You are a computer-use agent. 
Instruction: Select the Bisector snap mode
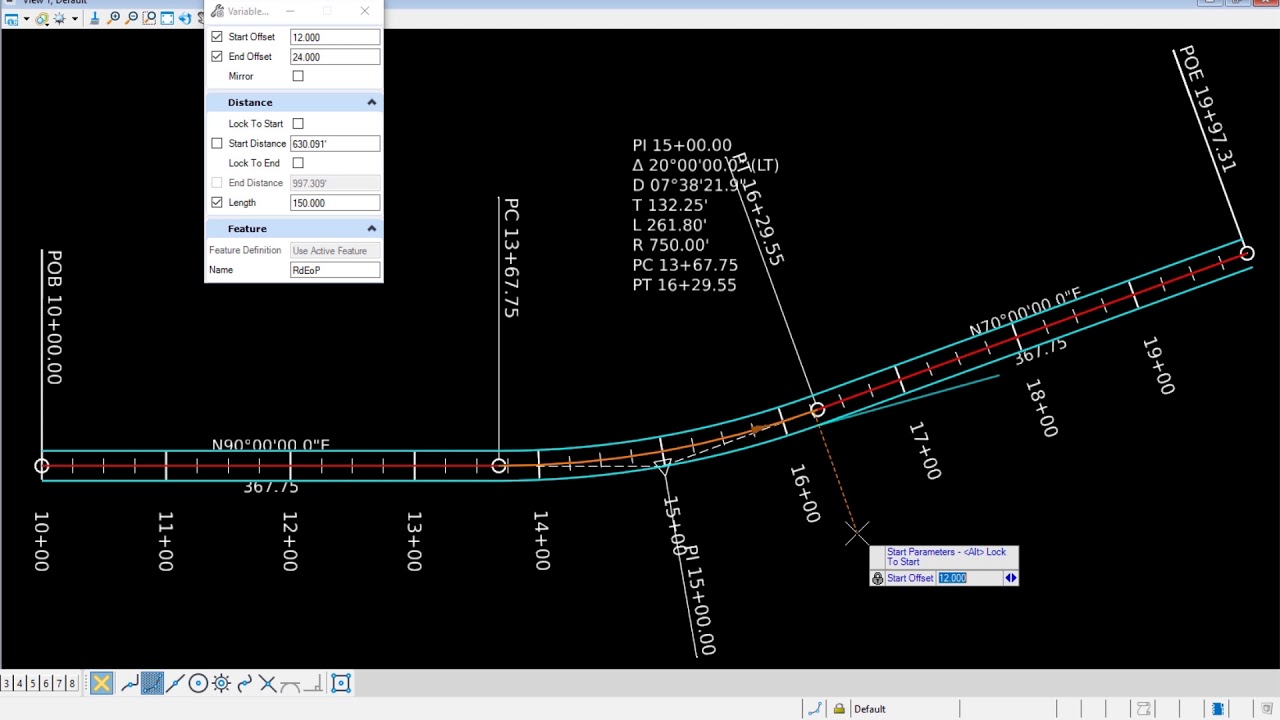(x=244, y=684)
